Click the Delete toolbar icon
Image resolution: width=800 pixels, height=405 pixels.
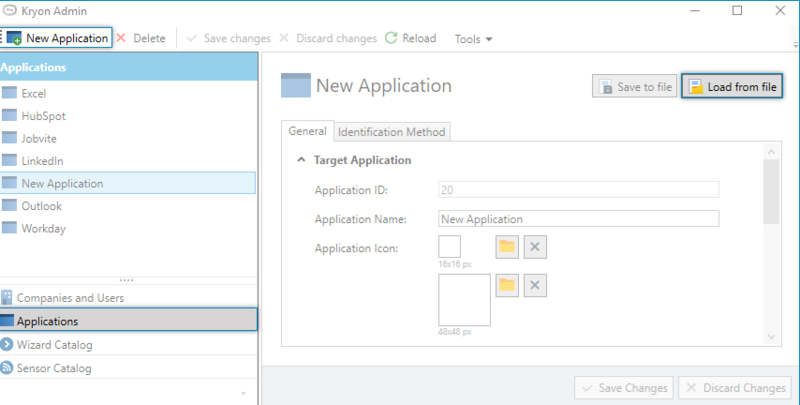pyautogui.click(x=122, y=38)
